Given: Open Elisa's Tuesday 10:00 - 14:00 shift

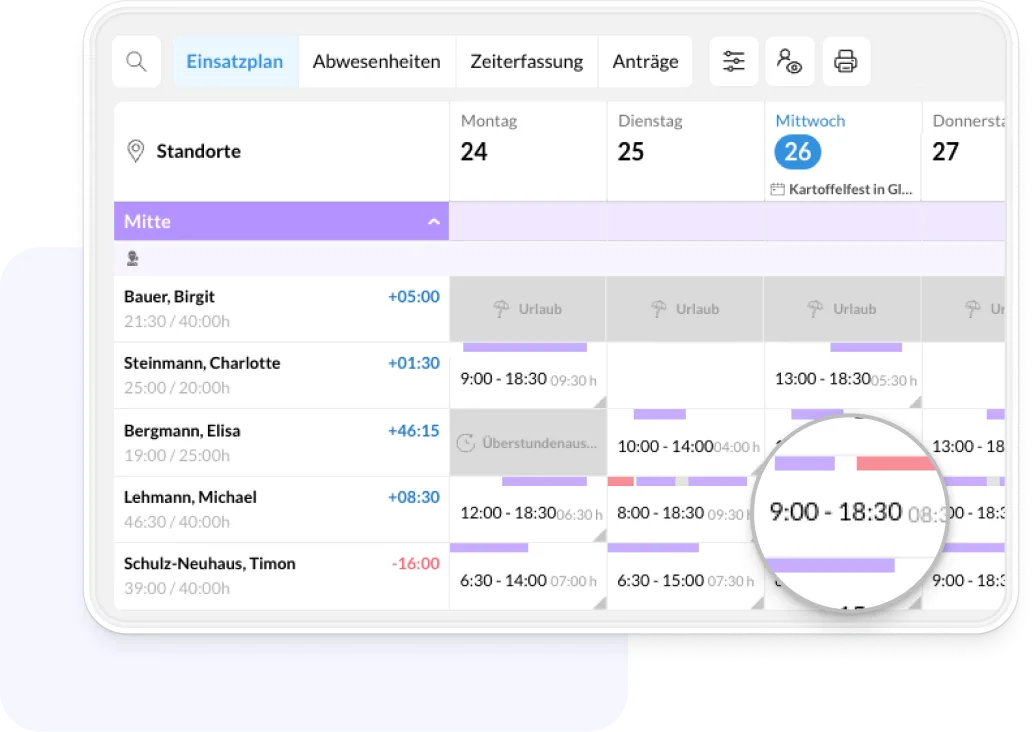Looking at the screenshot, I should coord(685,443).
